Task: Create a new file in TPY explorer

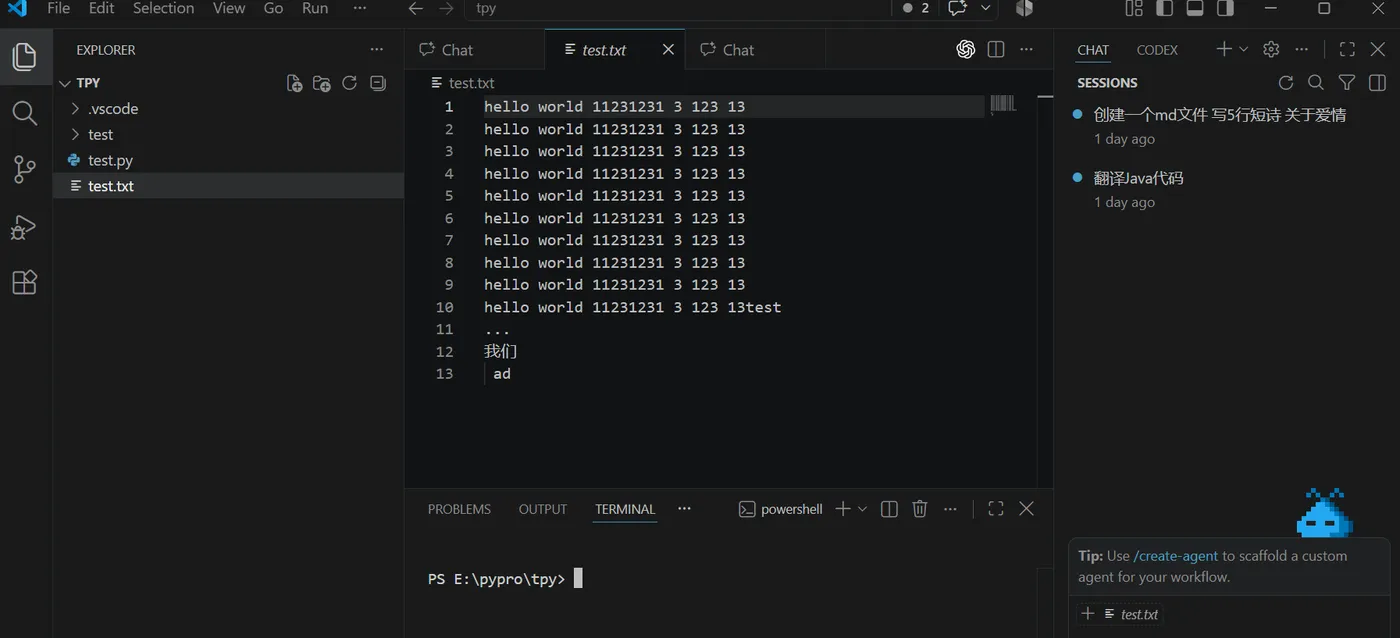Action: point(294,83)
